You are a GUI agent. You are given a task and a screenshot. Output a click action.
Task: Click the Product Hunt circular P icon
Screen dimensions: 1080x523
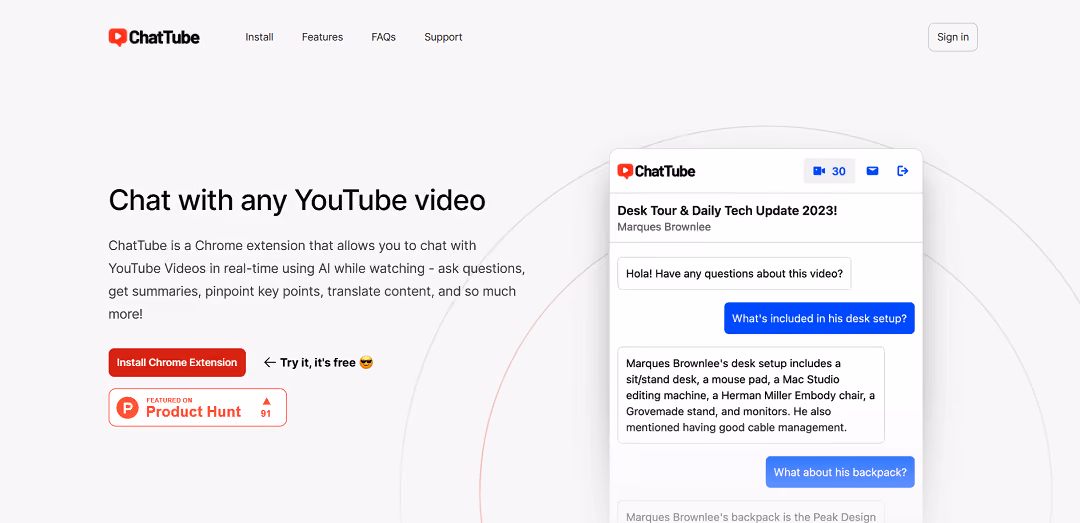click(127, 407)
